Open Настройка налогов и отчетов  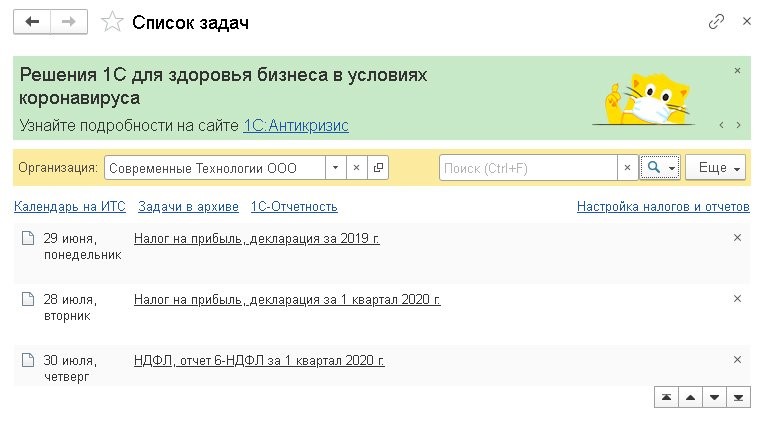[662, 207]
